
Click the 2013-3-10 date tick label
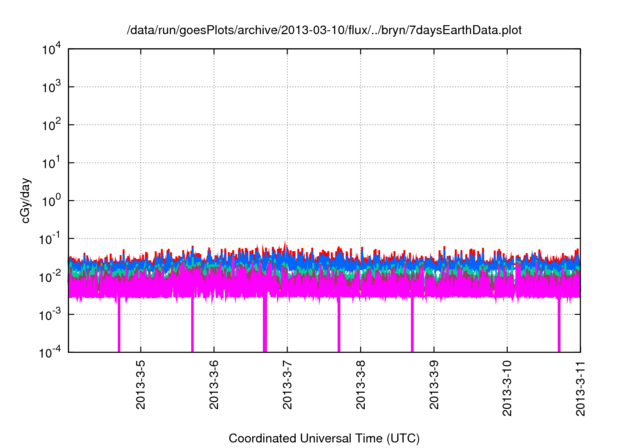(x=507, y=388)
